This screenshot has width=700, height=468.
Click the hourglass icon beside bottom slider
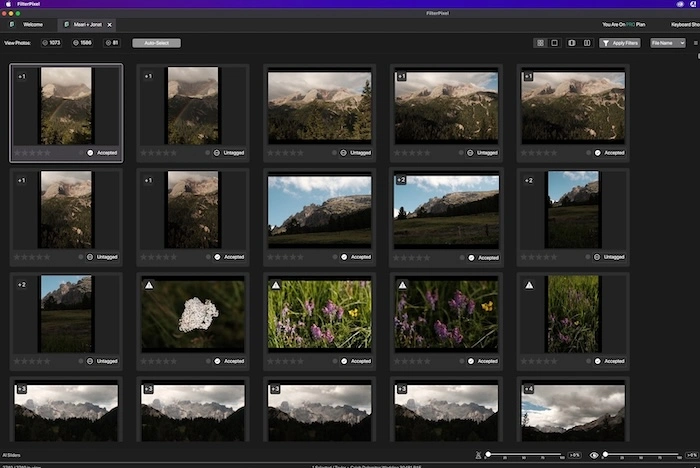tap(477, 455)
